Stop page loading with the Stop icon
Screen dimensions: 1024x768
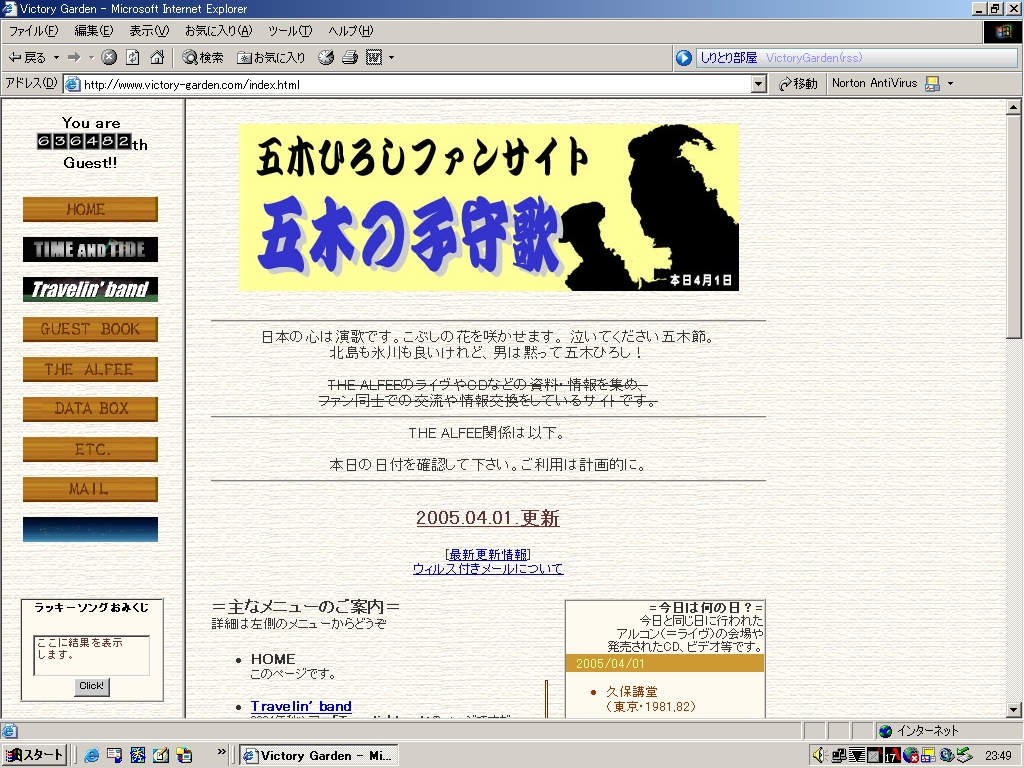click(x=109, y=57)
